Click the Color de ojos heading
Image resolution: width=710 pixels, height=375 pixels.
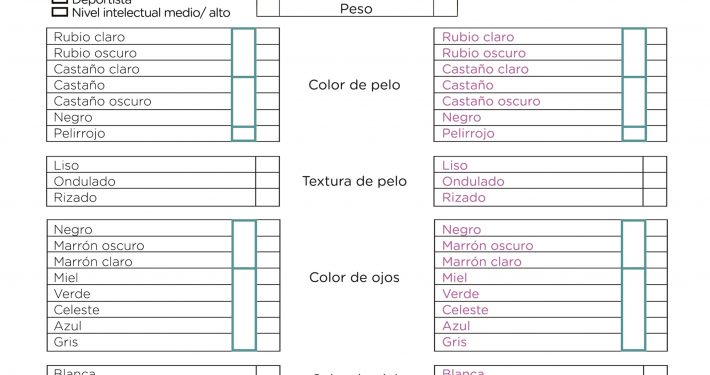coord(354,277)
